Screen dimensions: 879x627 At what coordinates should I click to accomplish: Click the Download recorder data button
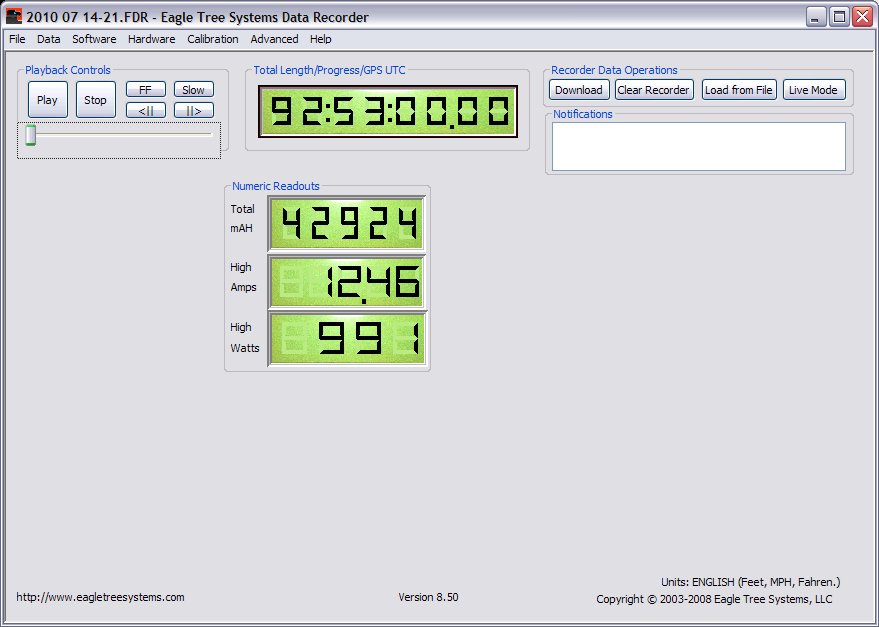coord(579,90)
